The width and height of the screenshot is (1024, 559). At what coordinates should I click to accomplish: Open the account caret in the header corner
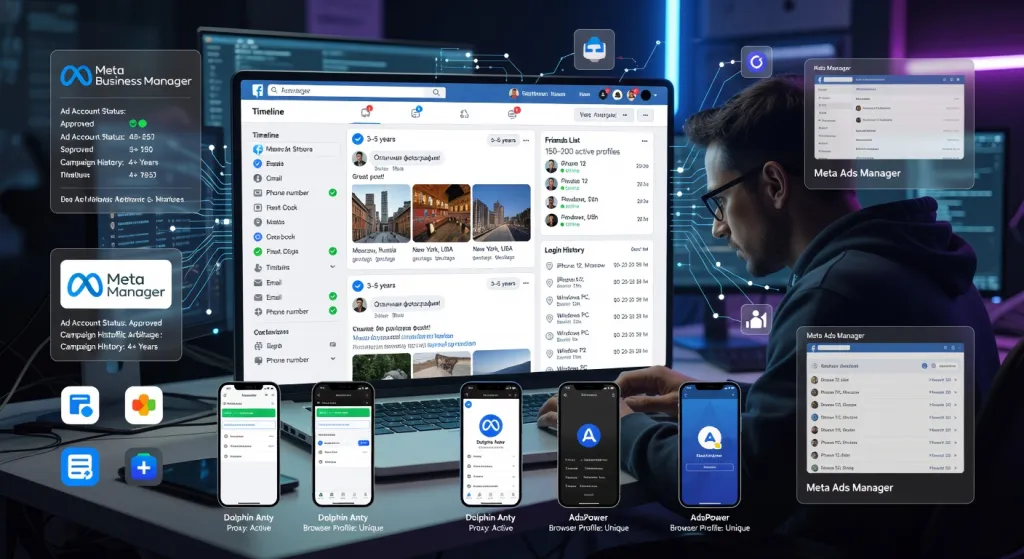(x=655, y=95)
